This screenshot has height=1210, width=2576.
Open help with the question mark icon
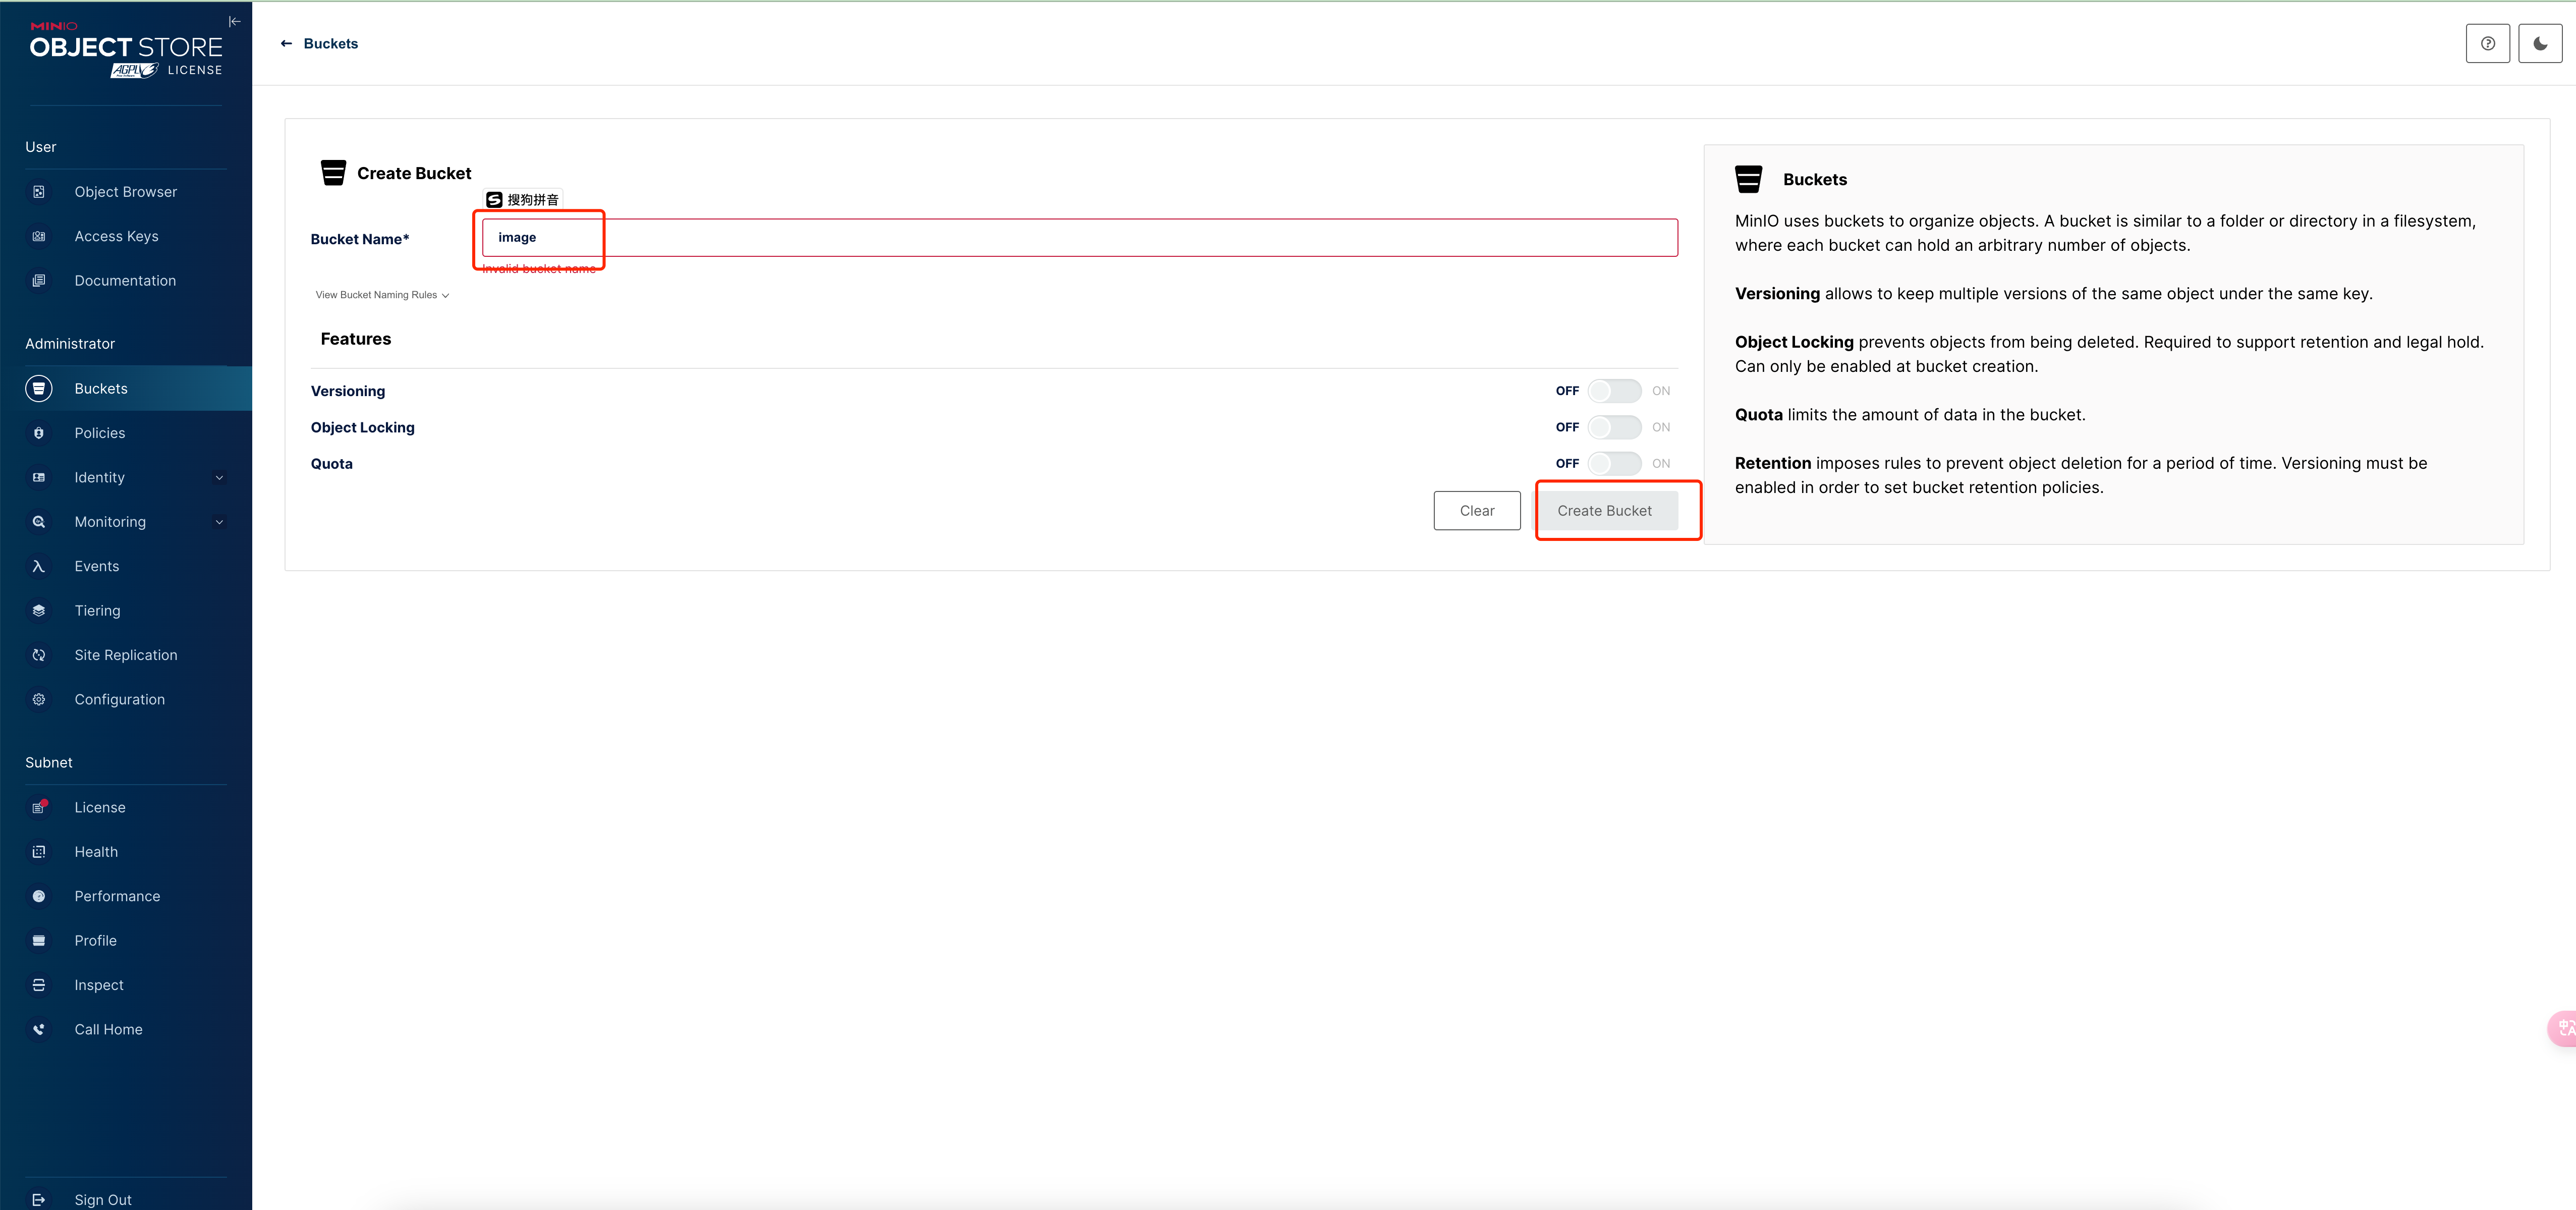(2488, 43)
